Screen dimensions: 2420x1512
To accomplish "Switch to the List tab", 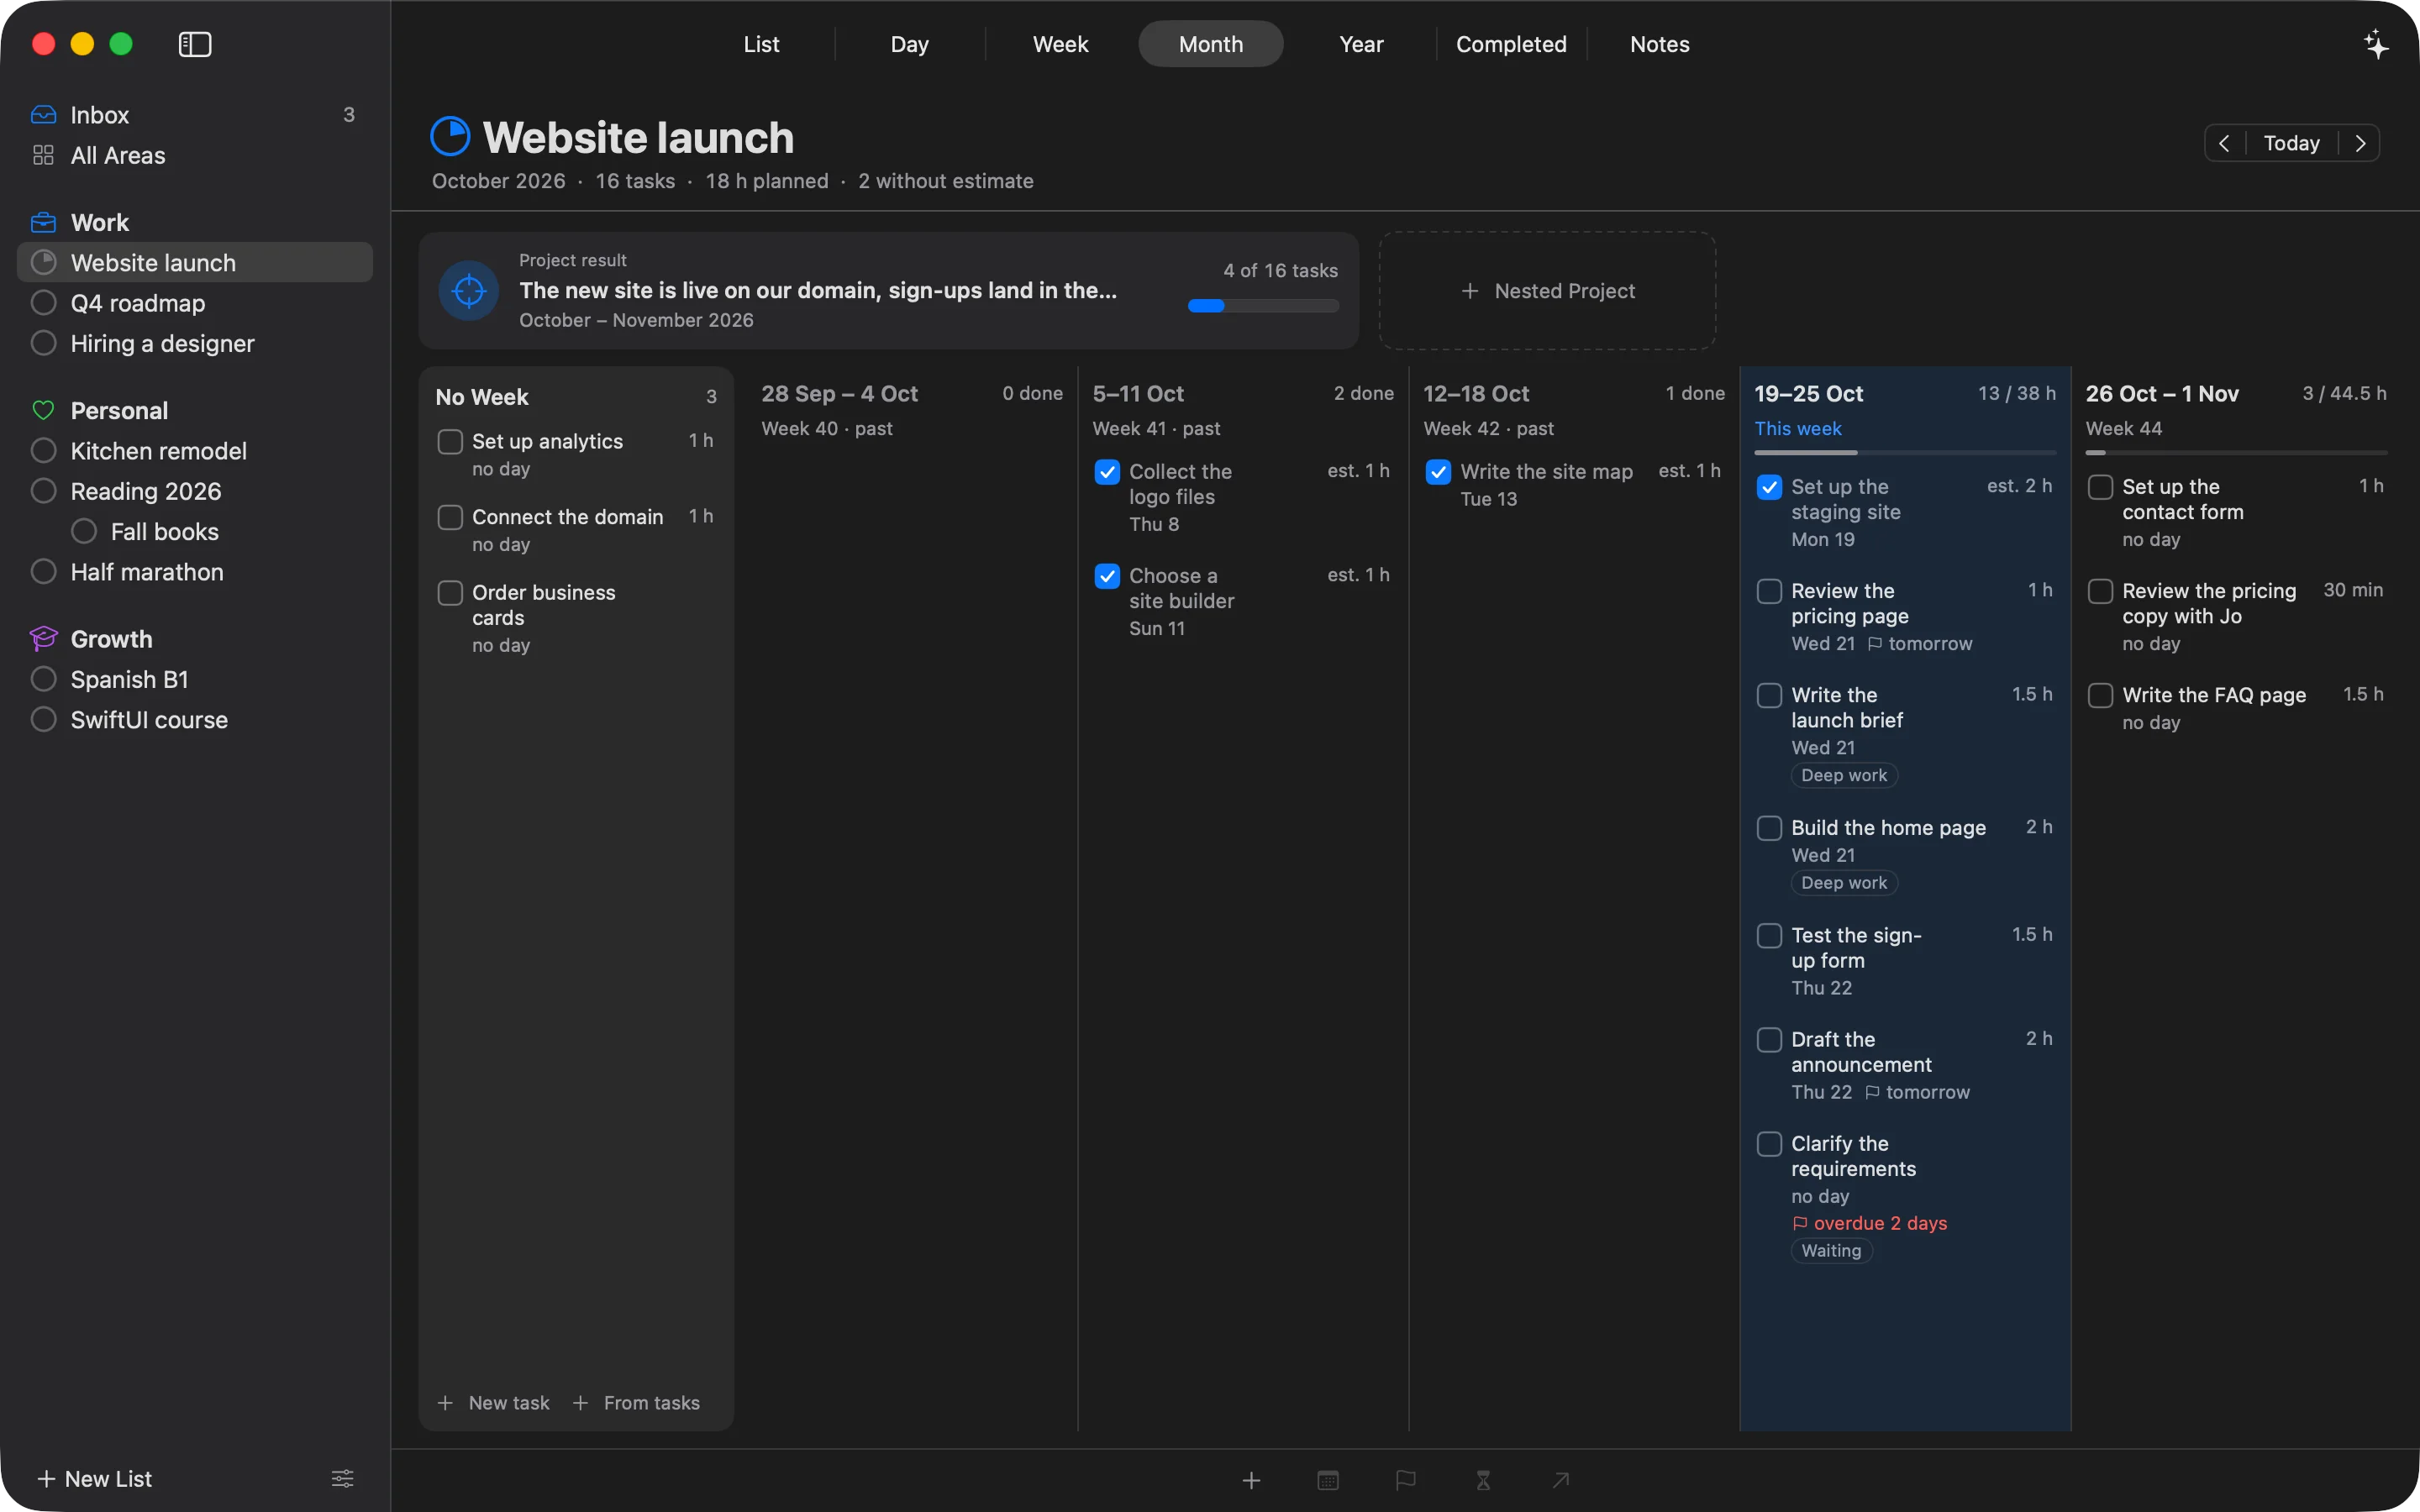I will (x=761, y=44).
